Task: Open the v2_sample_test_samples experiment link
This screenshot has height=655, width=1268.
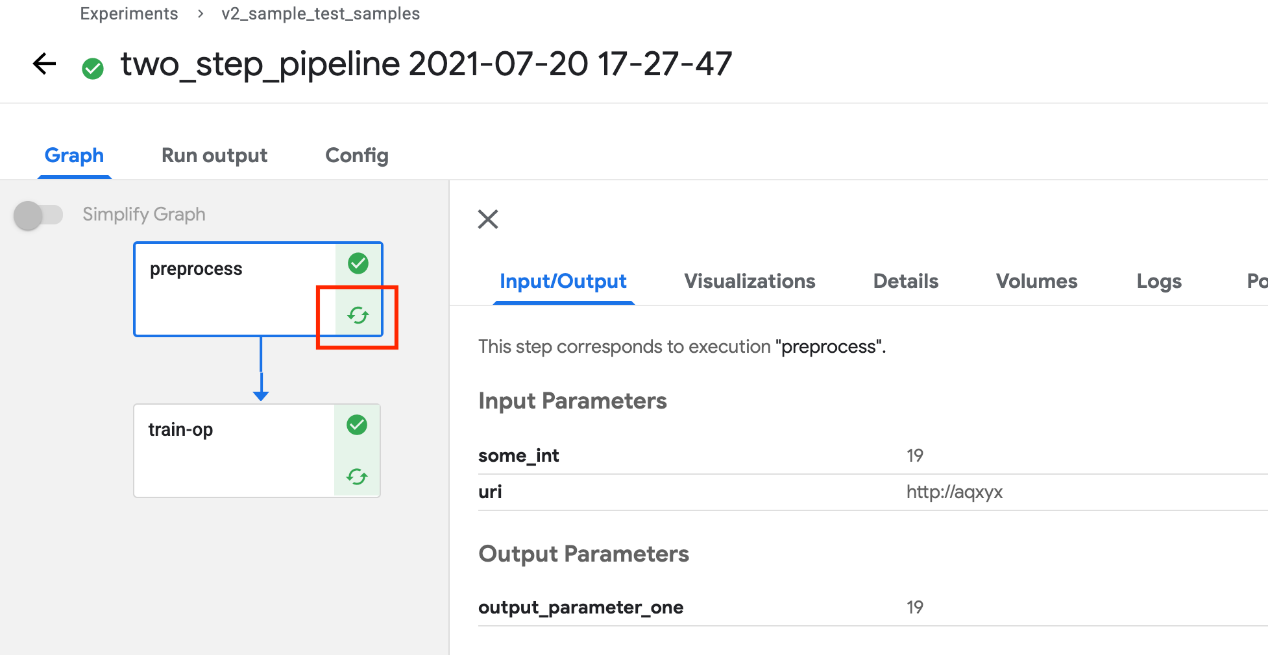Action: click(x=320, y=13)
